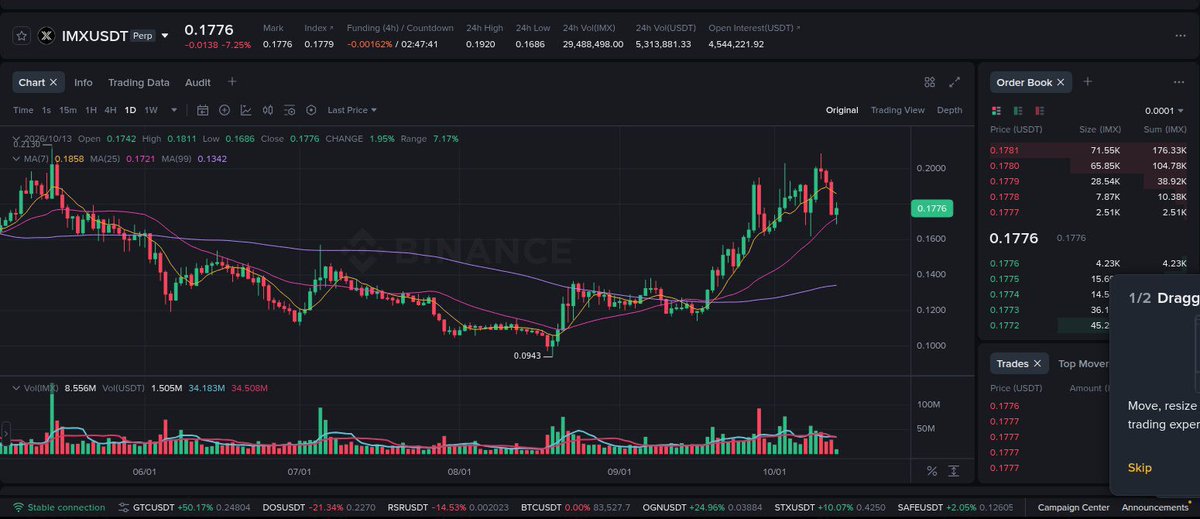Switch to the Info tab

click(83, 82)
